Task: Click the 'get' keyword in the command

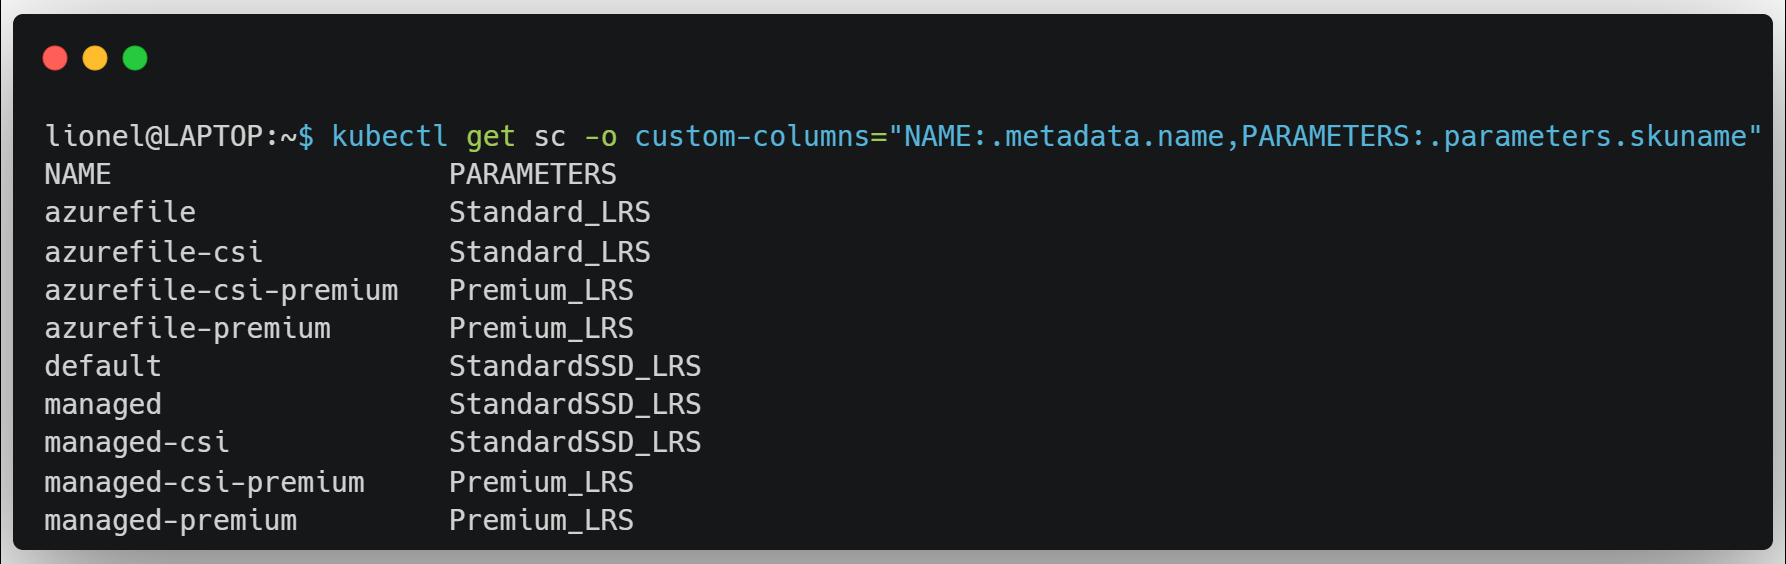Action: click(x=490, y=137)
